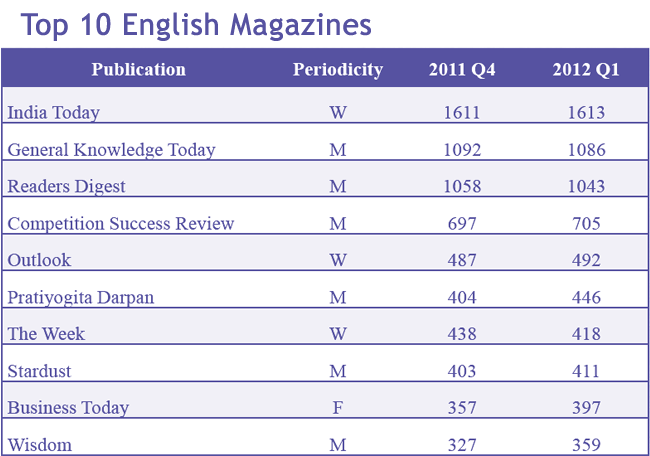
Task: Click the 'Top 10 English Magazines' title
Action: (196, 26)
